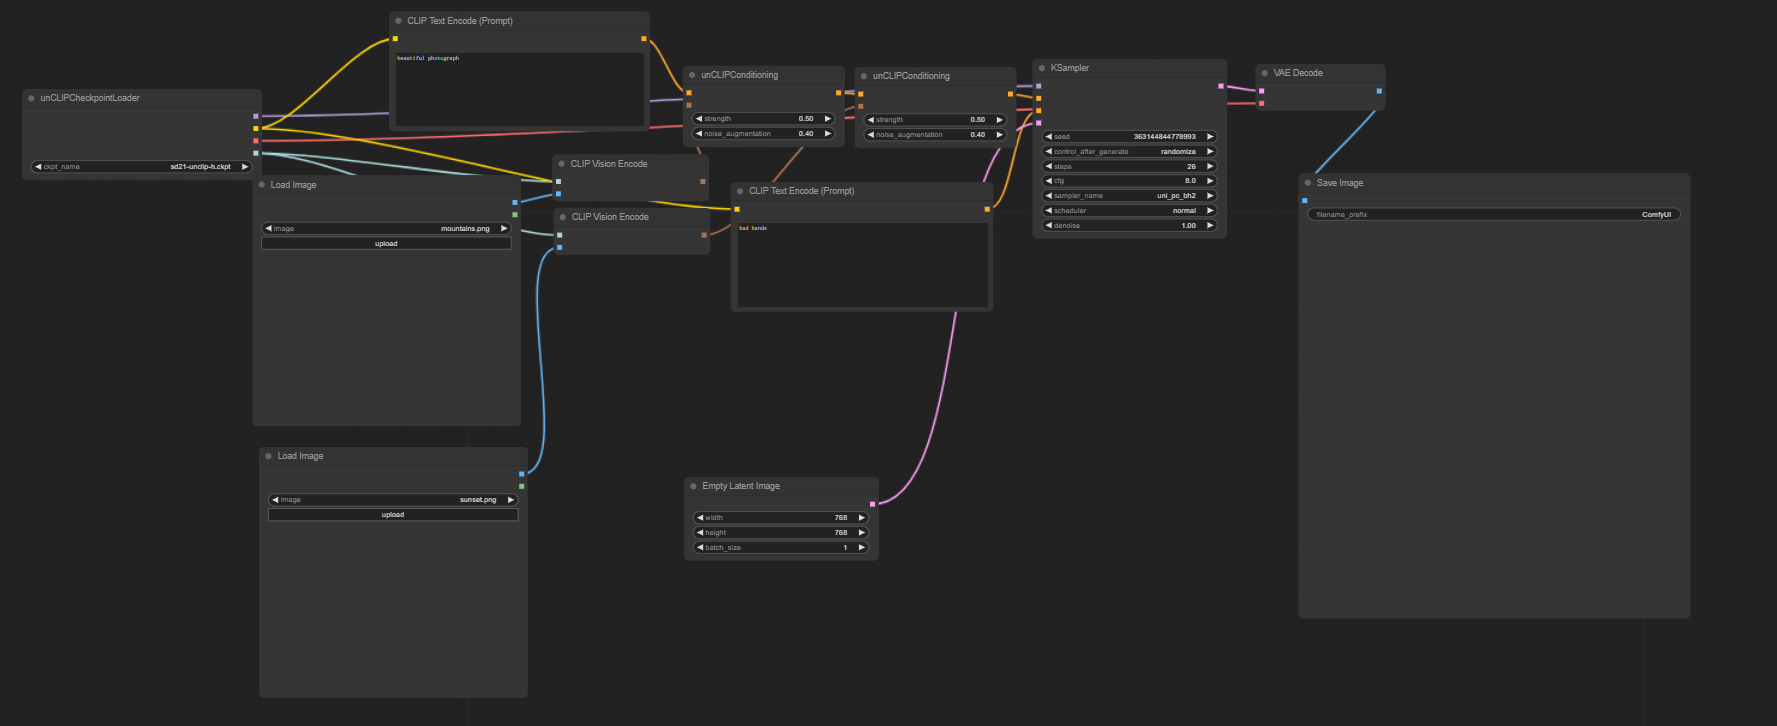Click the Save Image node title
Image resolution: width=1777 pixels, height=726 pixels.
(1340, 183)
